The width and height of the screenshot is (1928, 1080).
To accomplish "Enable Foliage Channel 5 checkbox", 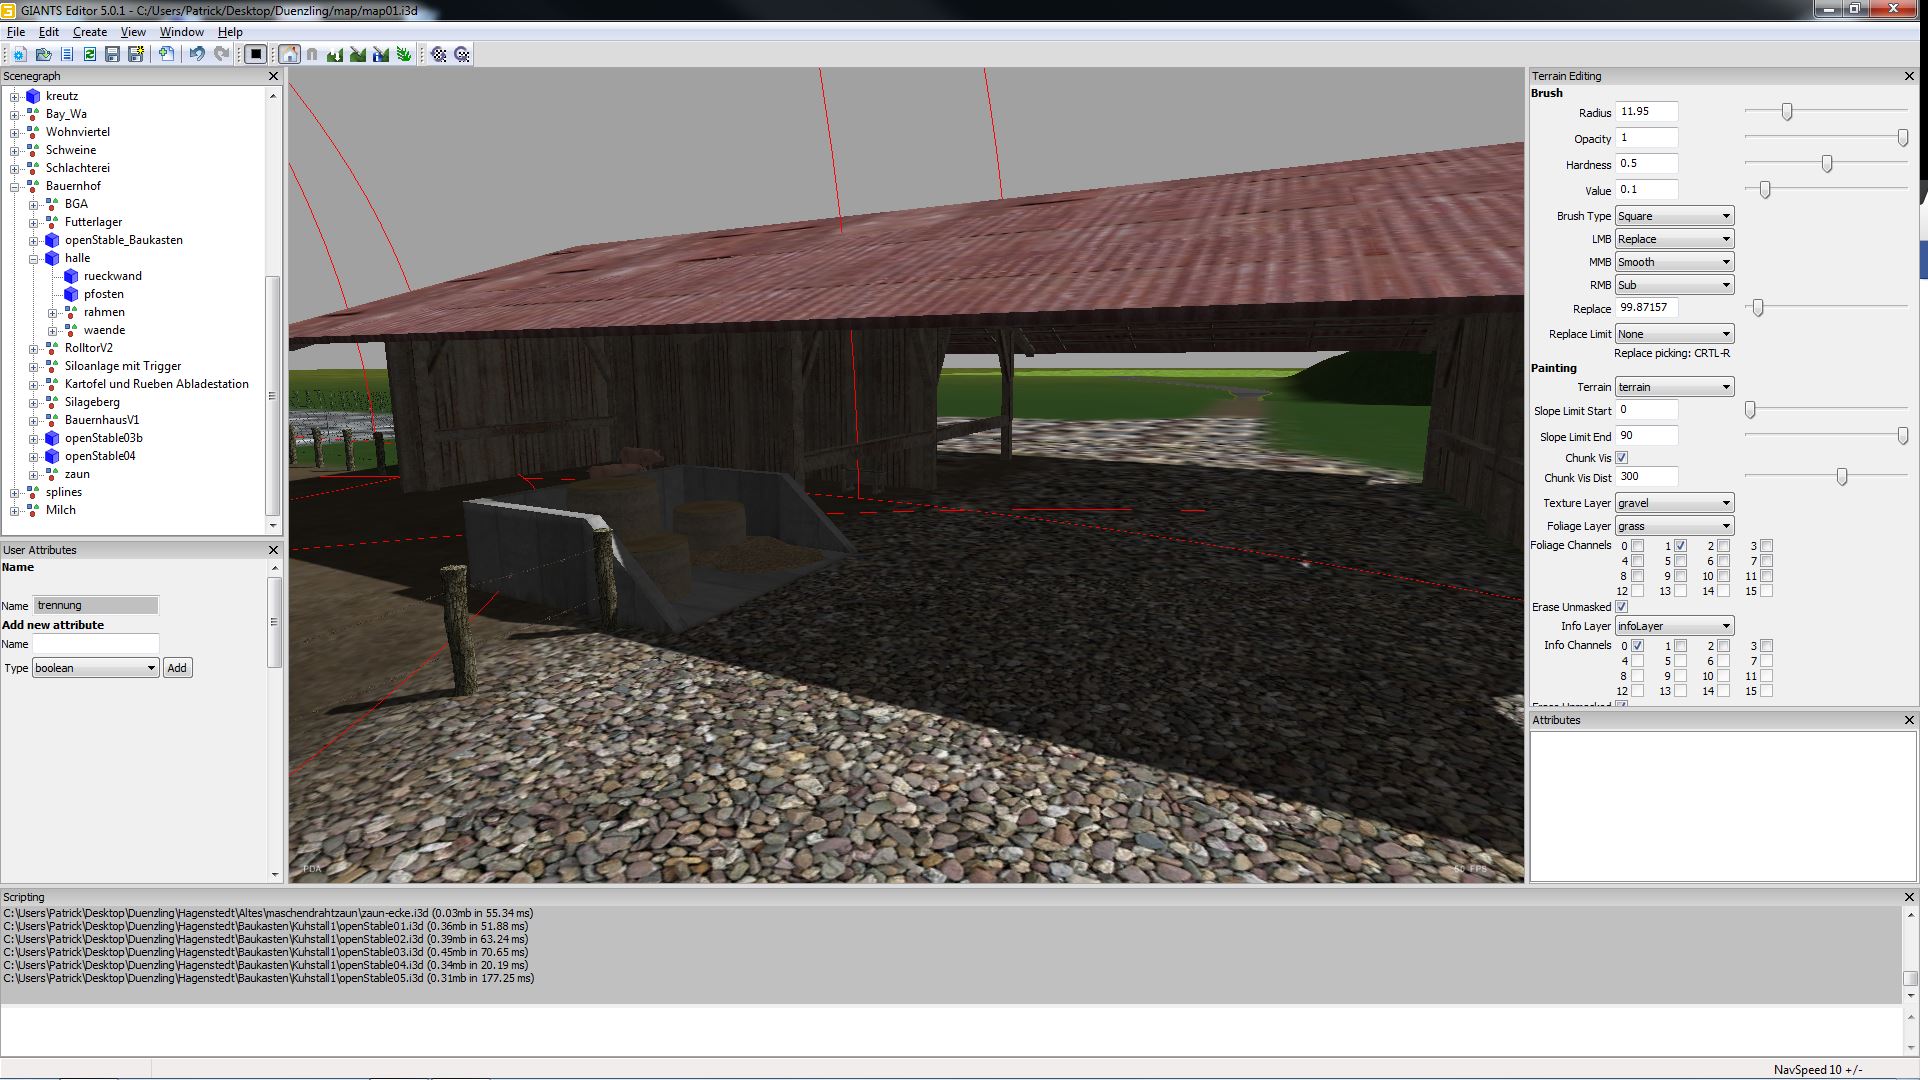I will [x=1680, y=561].
